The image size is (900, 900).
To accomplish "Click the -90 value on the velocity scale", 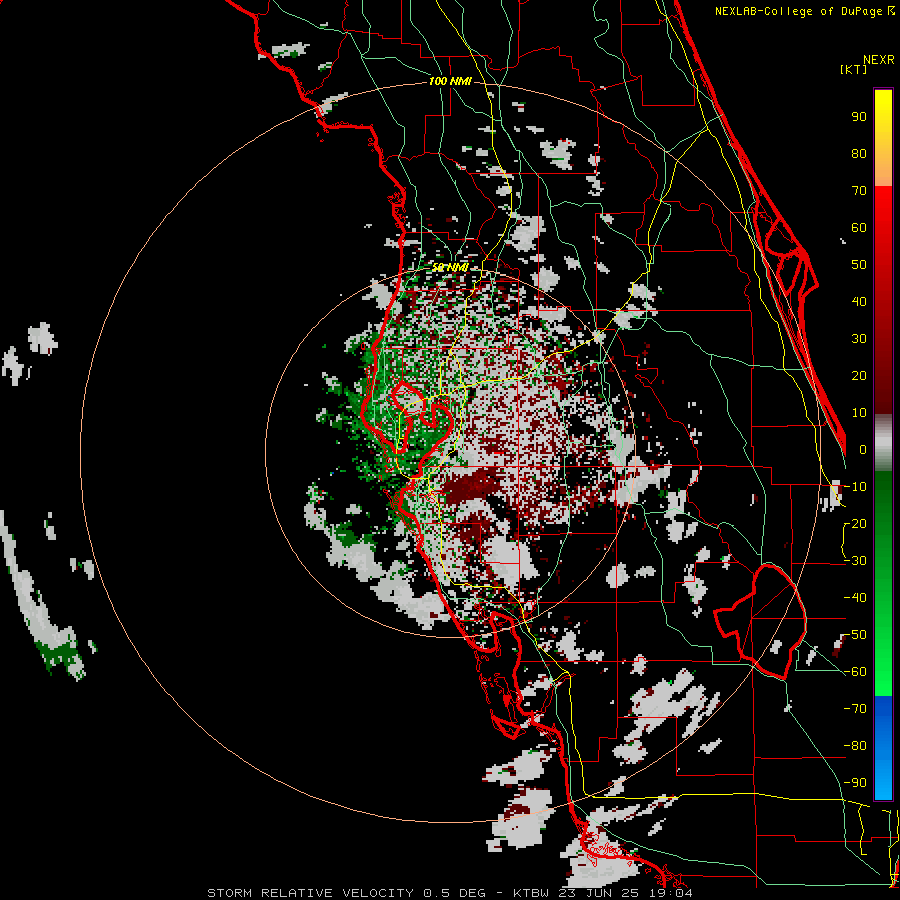I will point(855,783).
